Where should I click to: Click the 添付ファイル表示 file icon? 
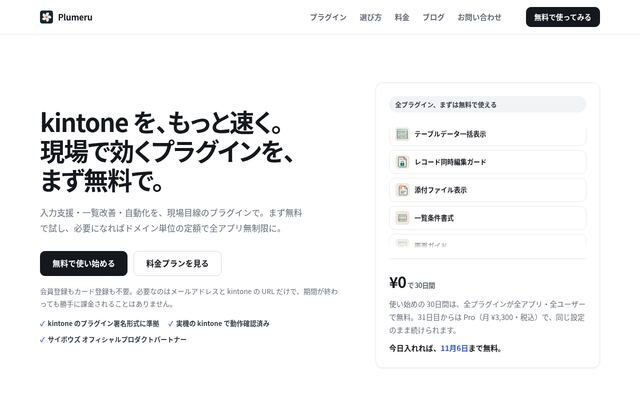402,190
